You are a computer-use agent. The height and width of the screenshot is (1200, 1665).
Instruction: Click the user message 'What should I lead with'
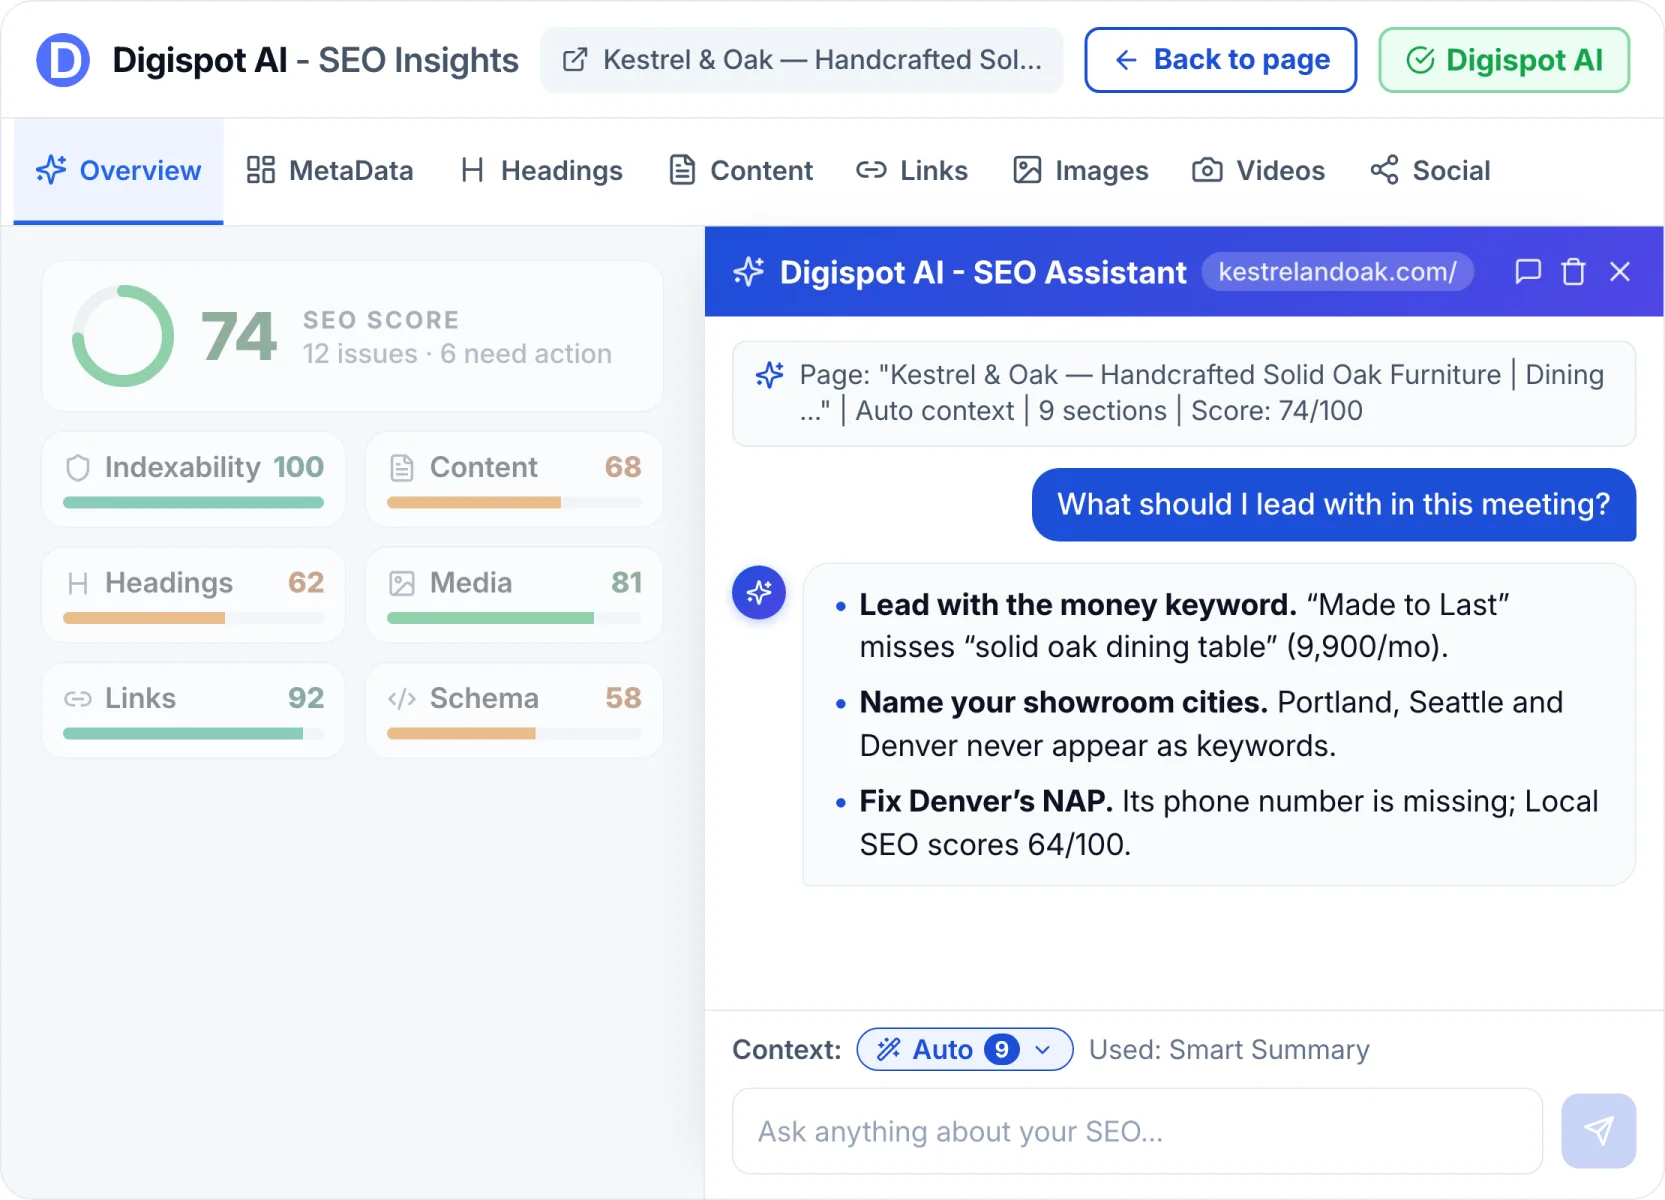tap(1334, 504)
